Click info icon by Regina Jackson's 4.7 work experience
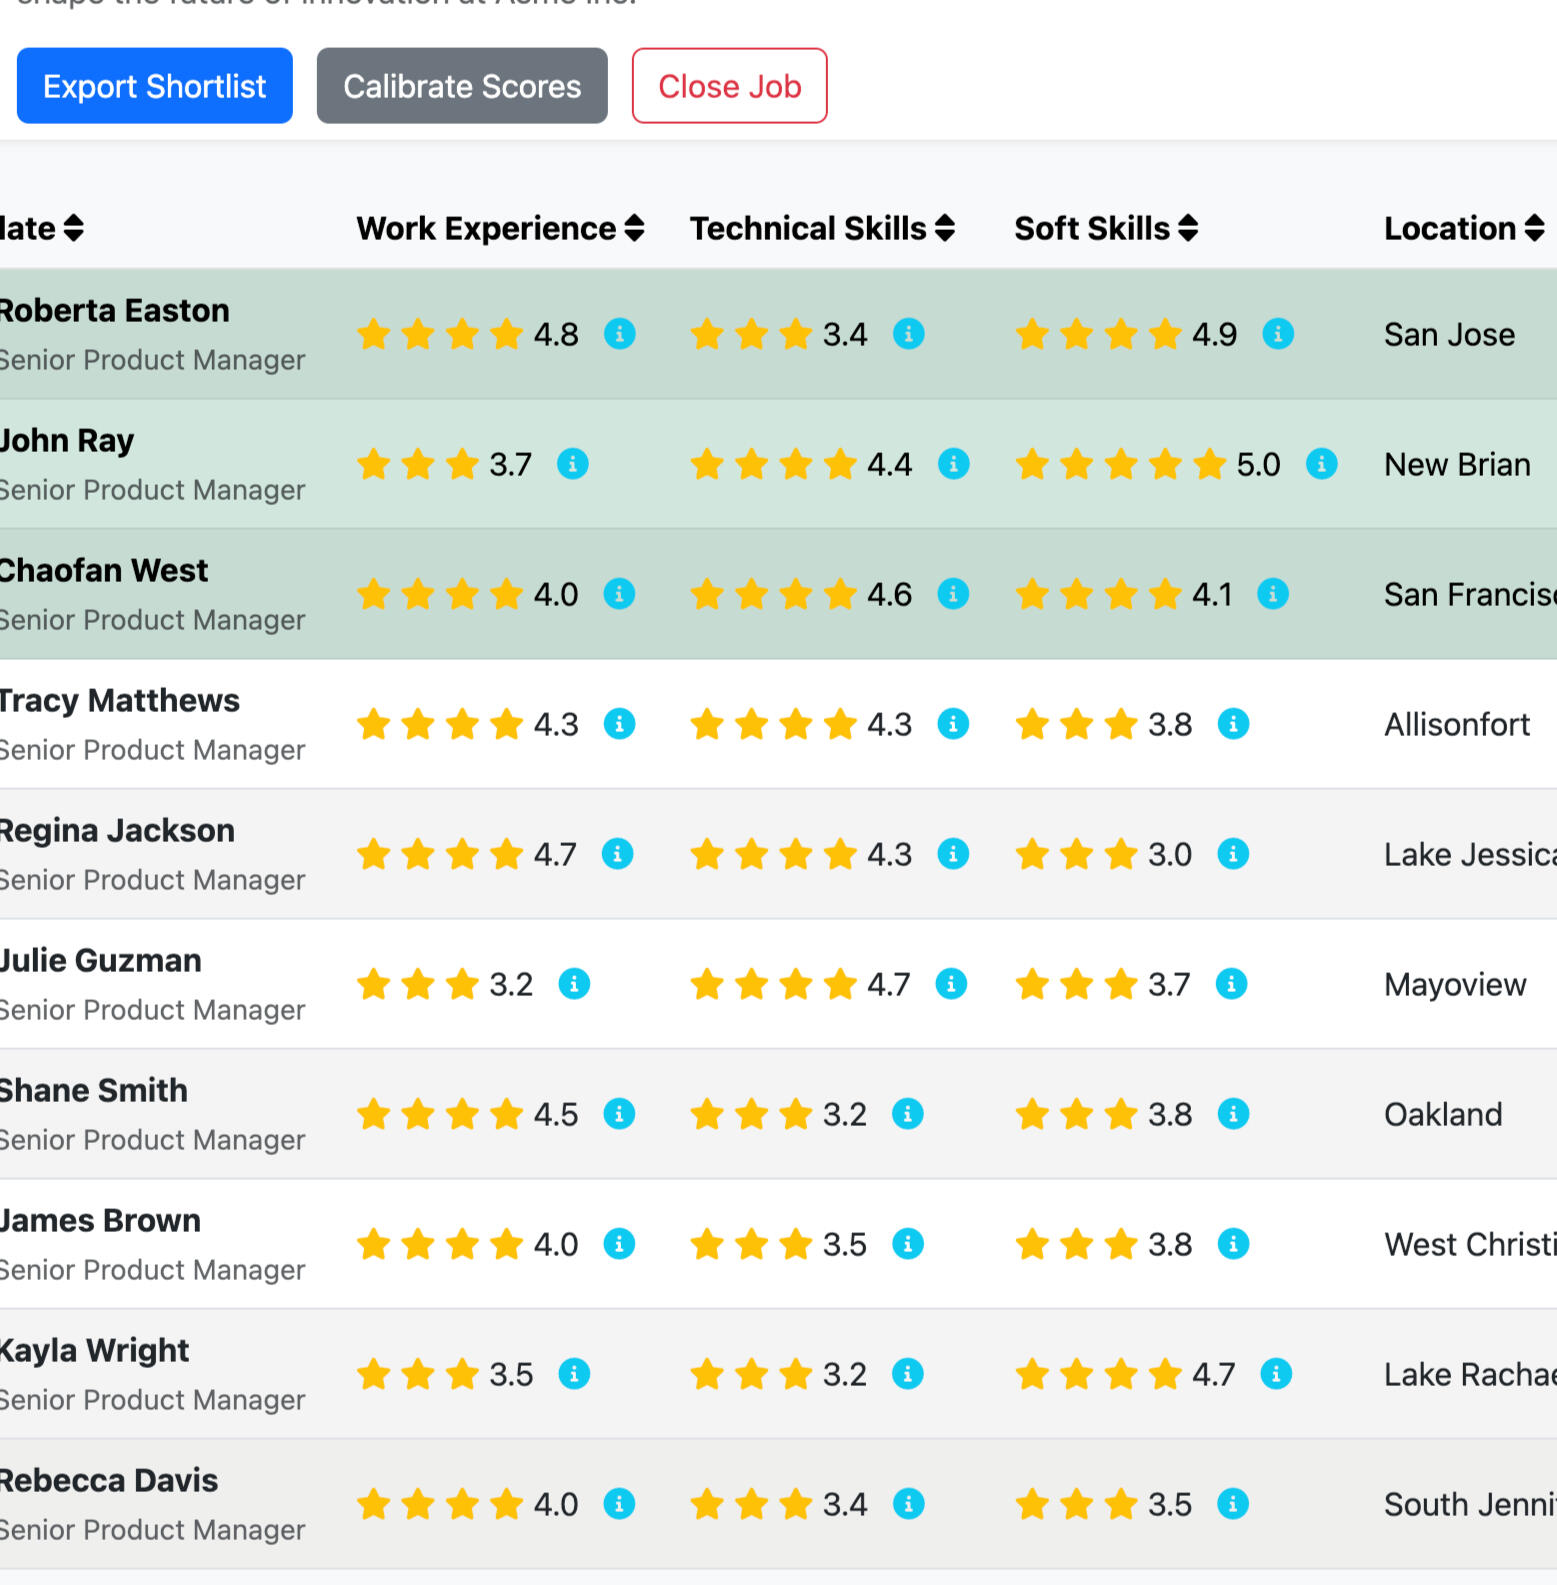Image resolution: width=1557 pixels, height=1585 pixels. tap(617, 854)
